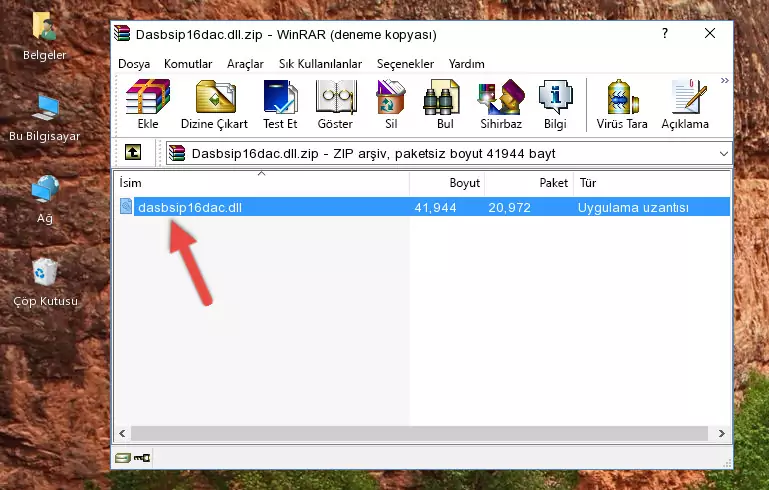Click the drive icon in status bar
Screen dimensions: 769x490
coord(123,458)
